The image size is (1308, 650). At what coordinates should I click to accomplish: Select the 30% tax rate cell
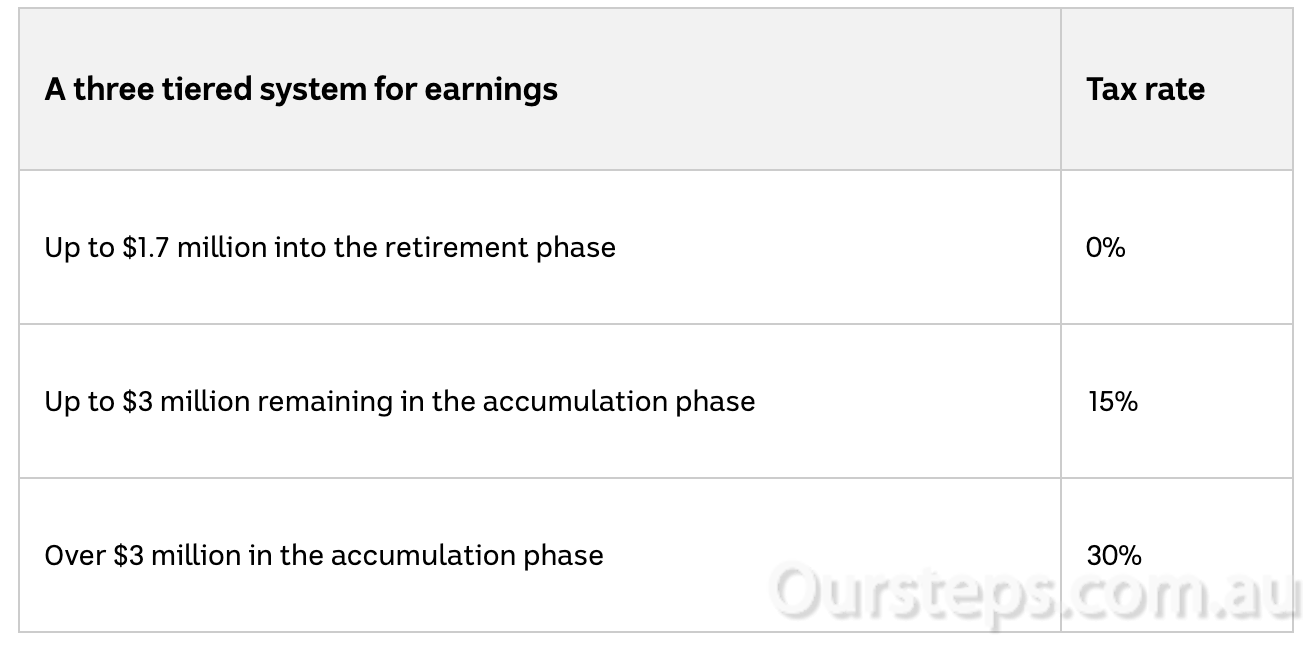[x=1114, y=555]
